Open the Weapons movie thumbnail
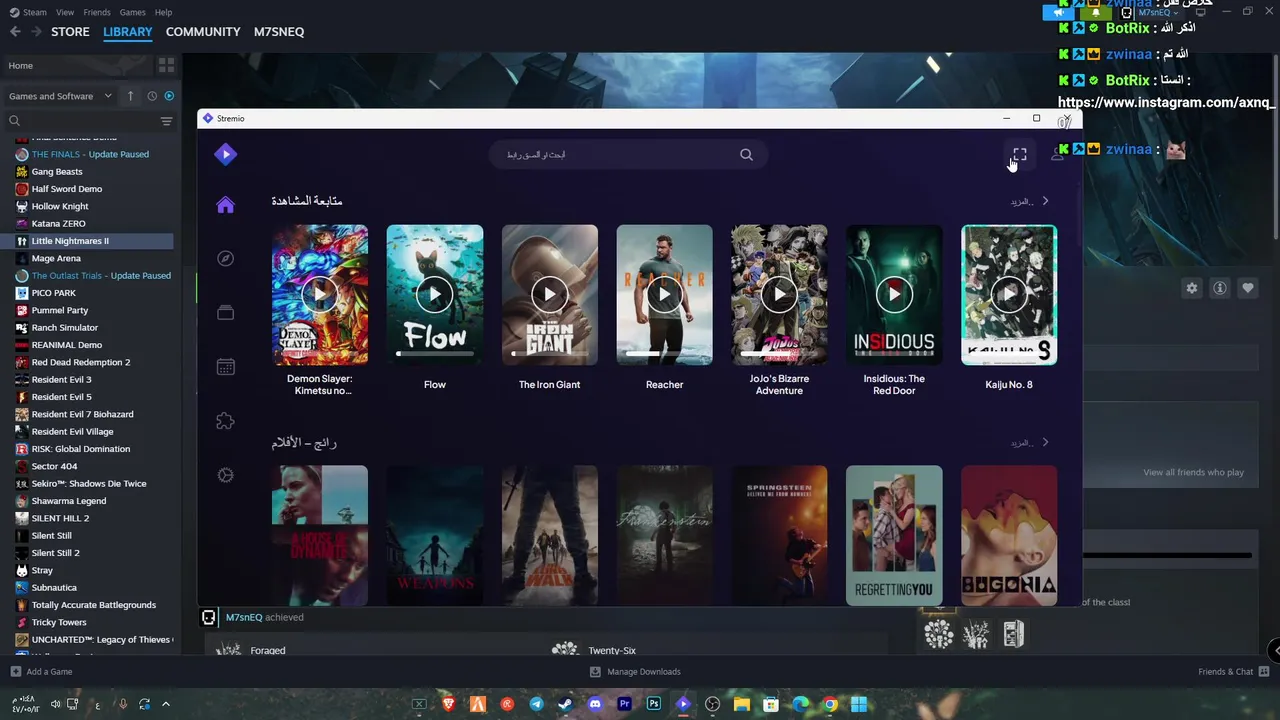 tap(435, 535)
